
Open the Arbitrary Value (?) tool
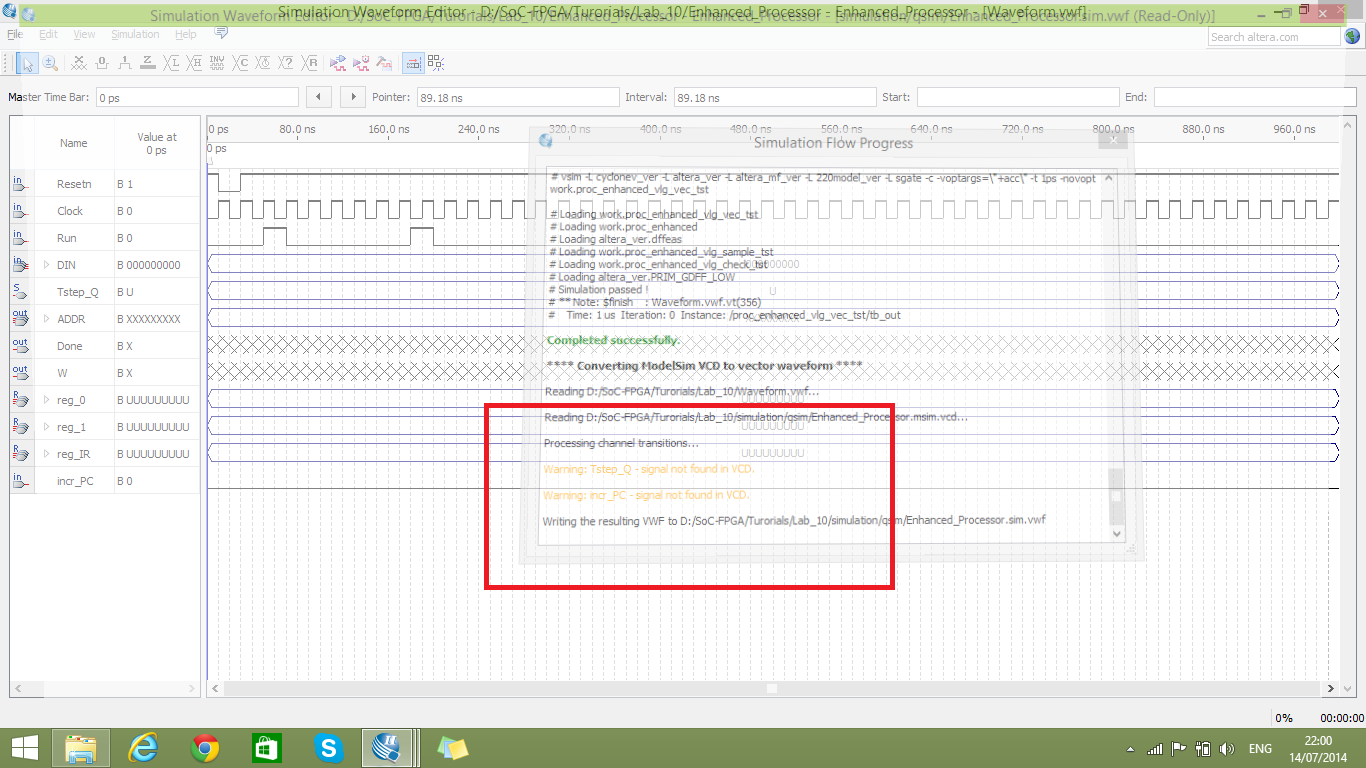(288, 63)
